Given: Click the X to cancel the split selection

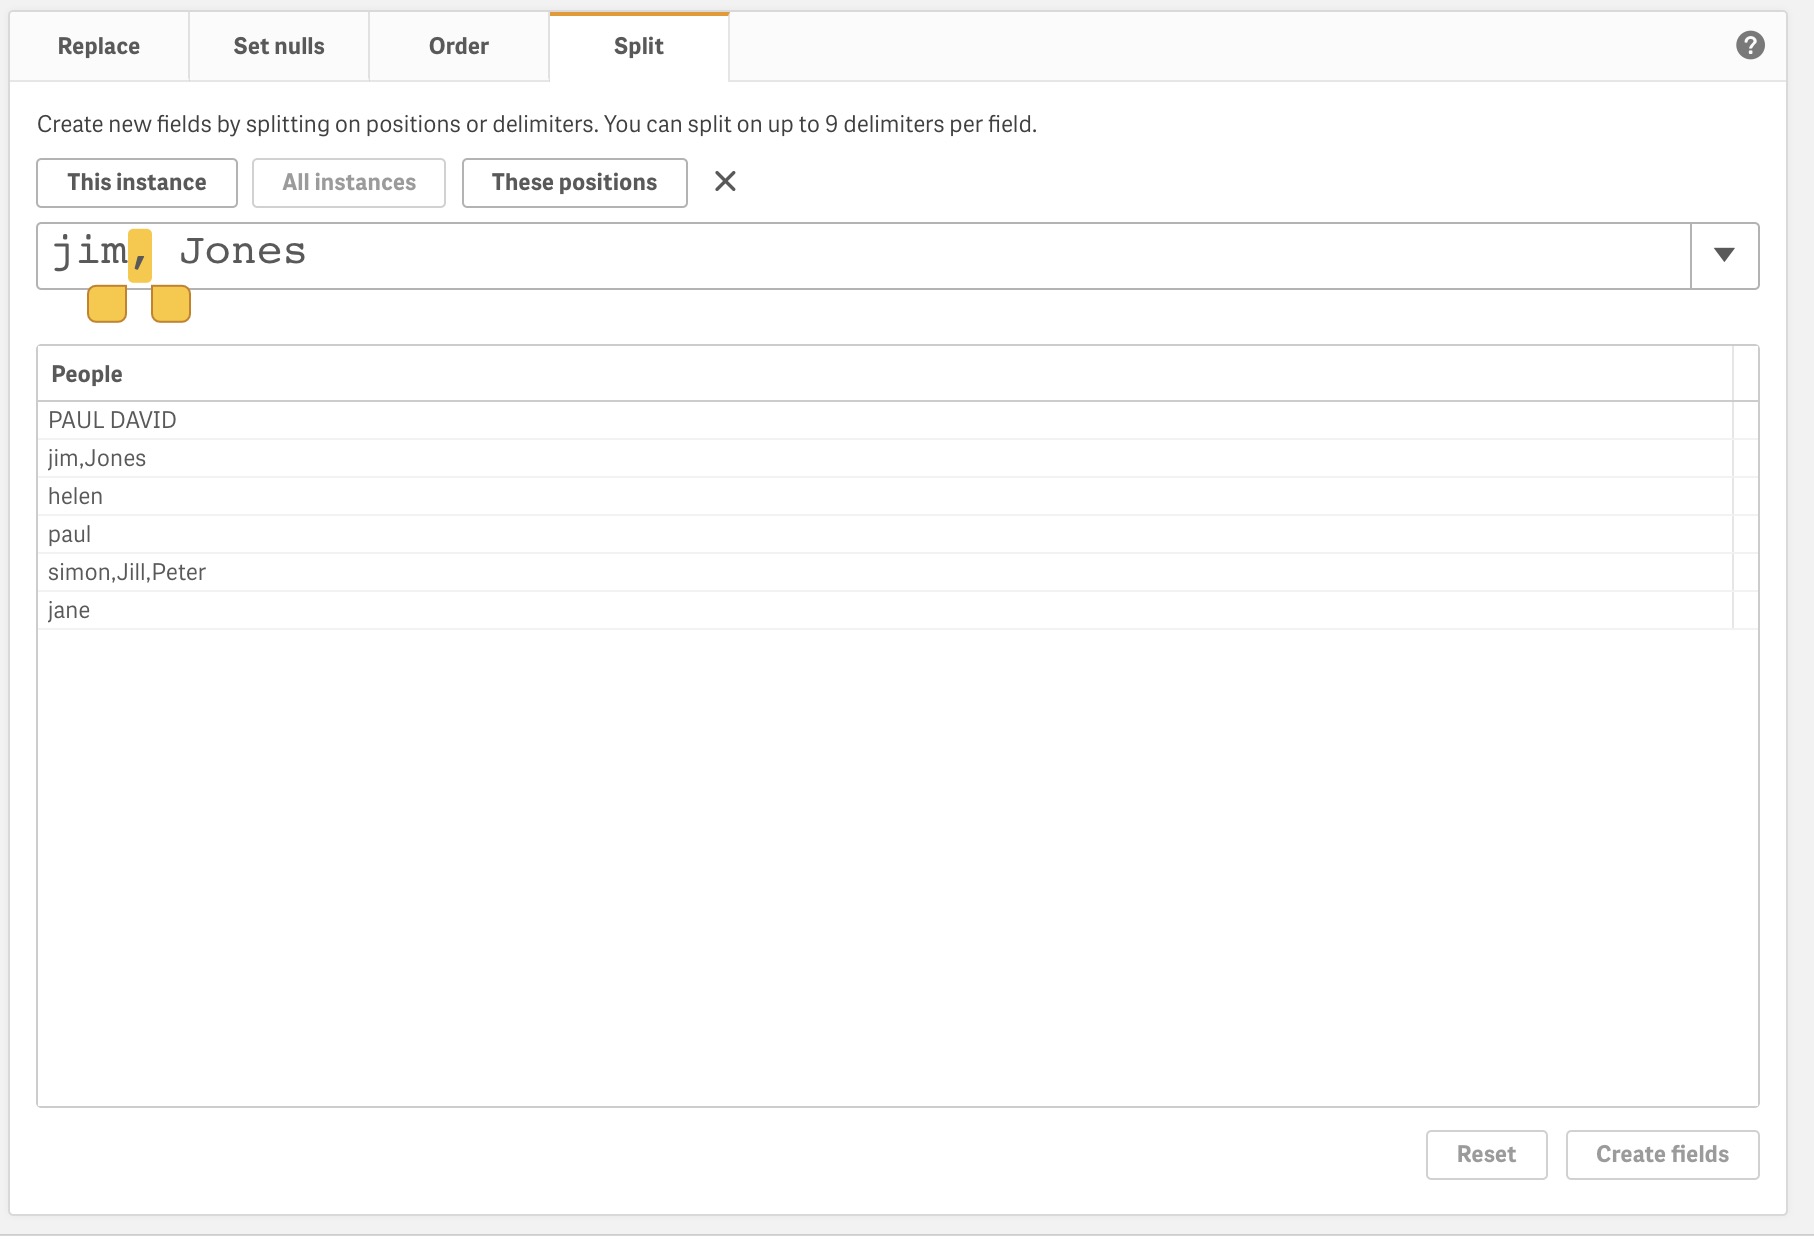Looking at the screenshot, I should coord(725,182).
